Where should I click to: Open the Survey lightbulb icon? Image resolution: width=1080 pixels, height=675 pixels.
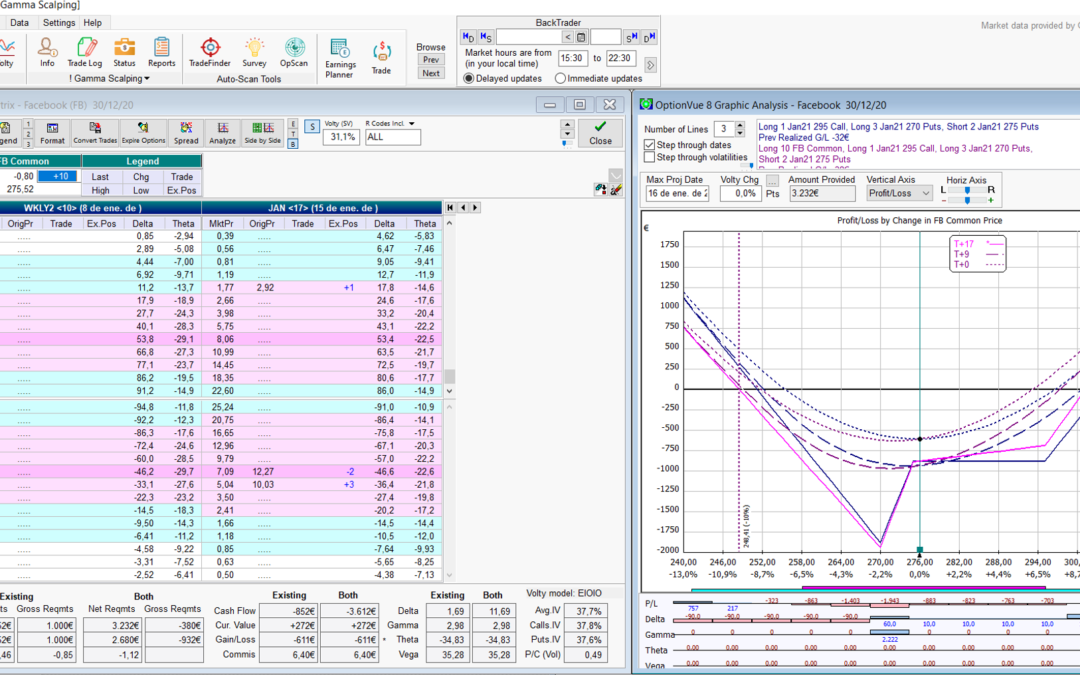click(254, 52)
